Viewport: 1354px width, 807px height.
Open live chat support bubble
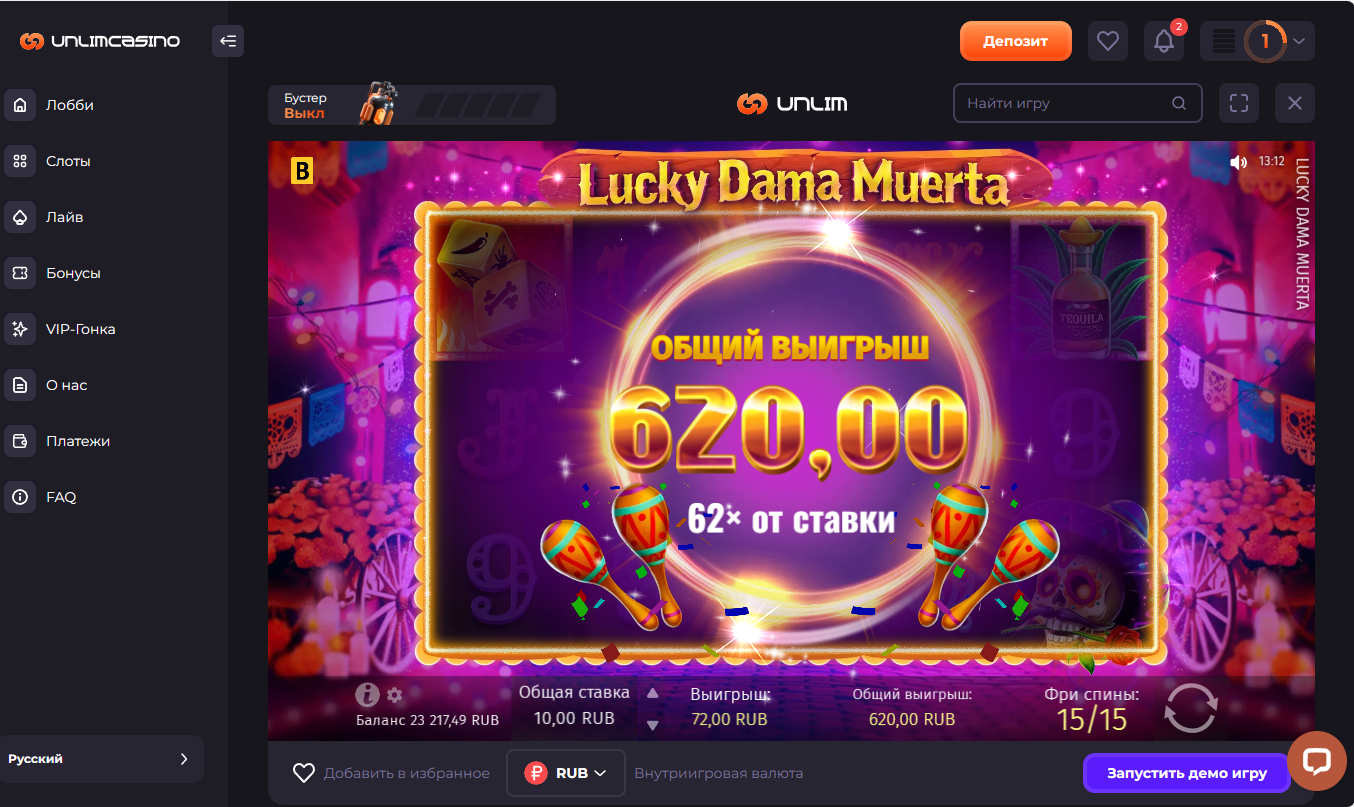coord(1316,762)
